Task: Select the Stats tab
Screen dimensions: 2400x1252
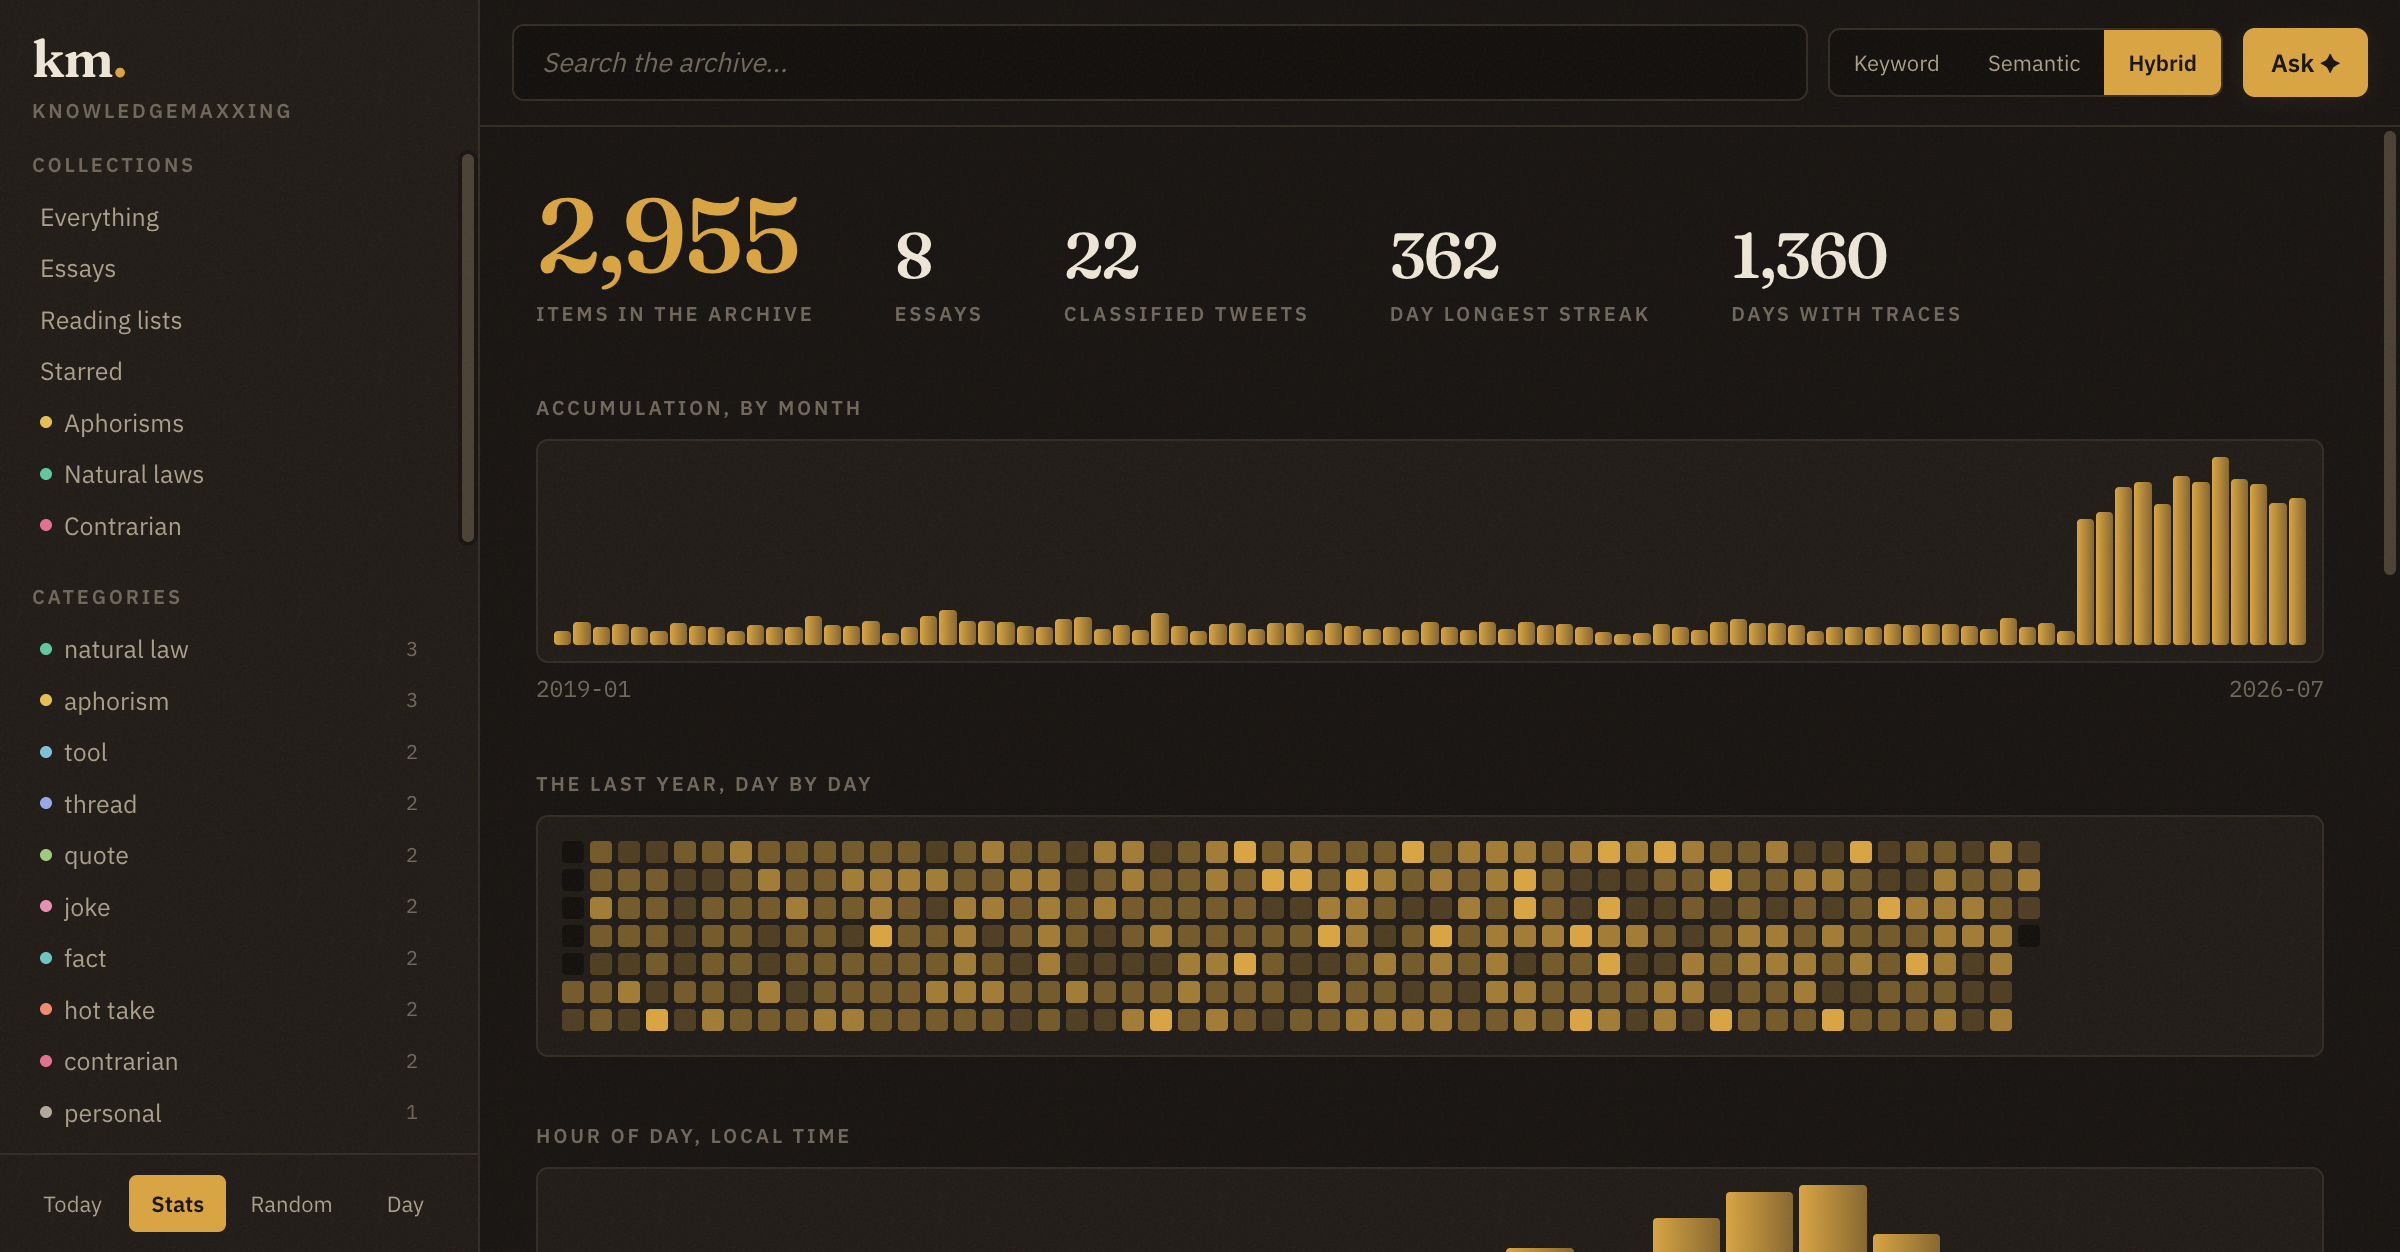Action: pos(177,1204)
